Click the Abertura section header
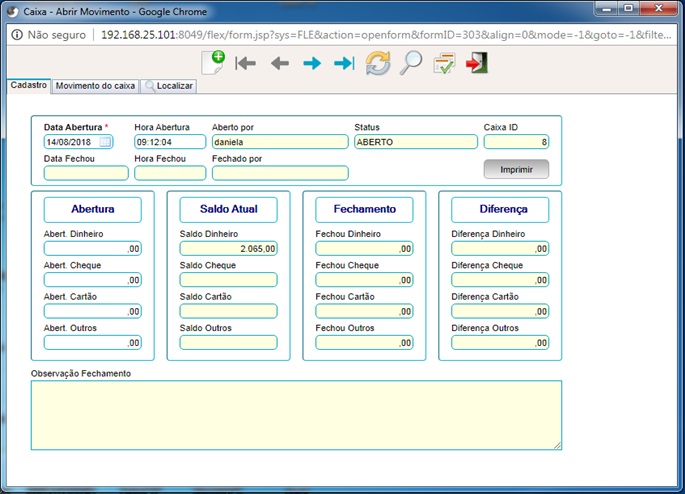The width and height of the screenshot is (685, 494). pyautogui.click(x=93, y=209)
